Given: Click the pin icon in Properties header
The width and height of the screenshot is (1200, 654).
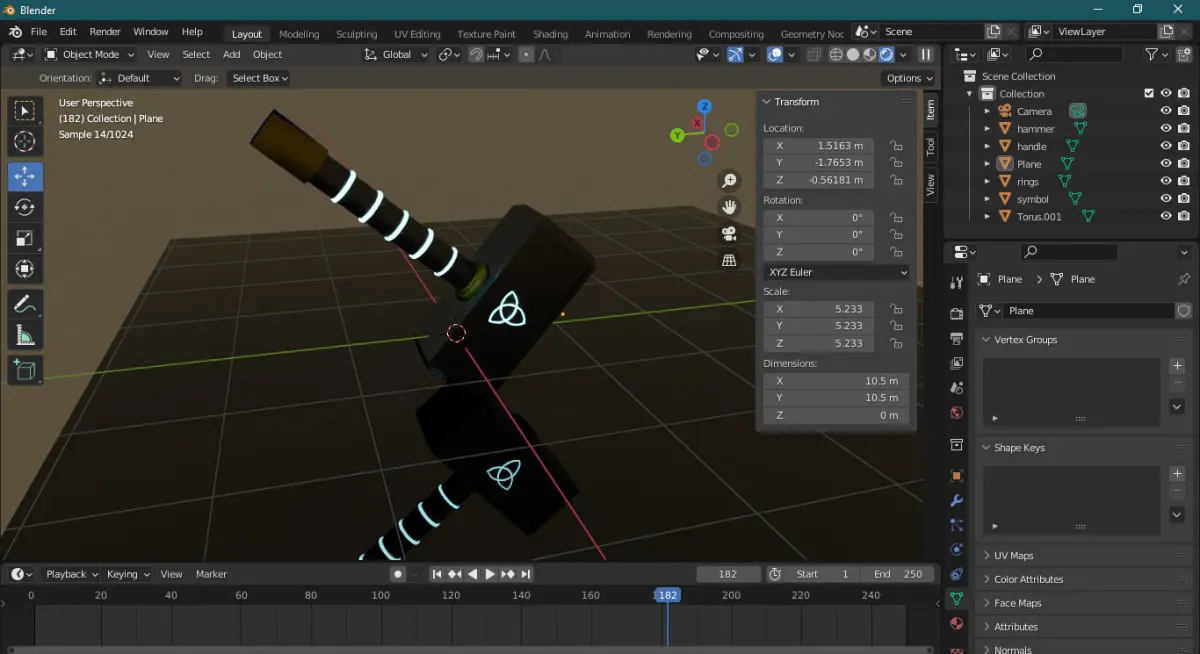Looking at the screenshot, I should pos(1184,279).
